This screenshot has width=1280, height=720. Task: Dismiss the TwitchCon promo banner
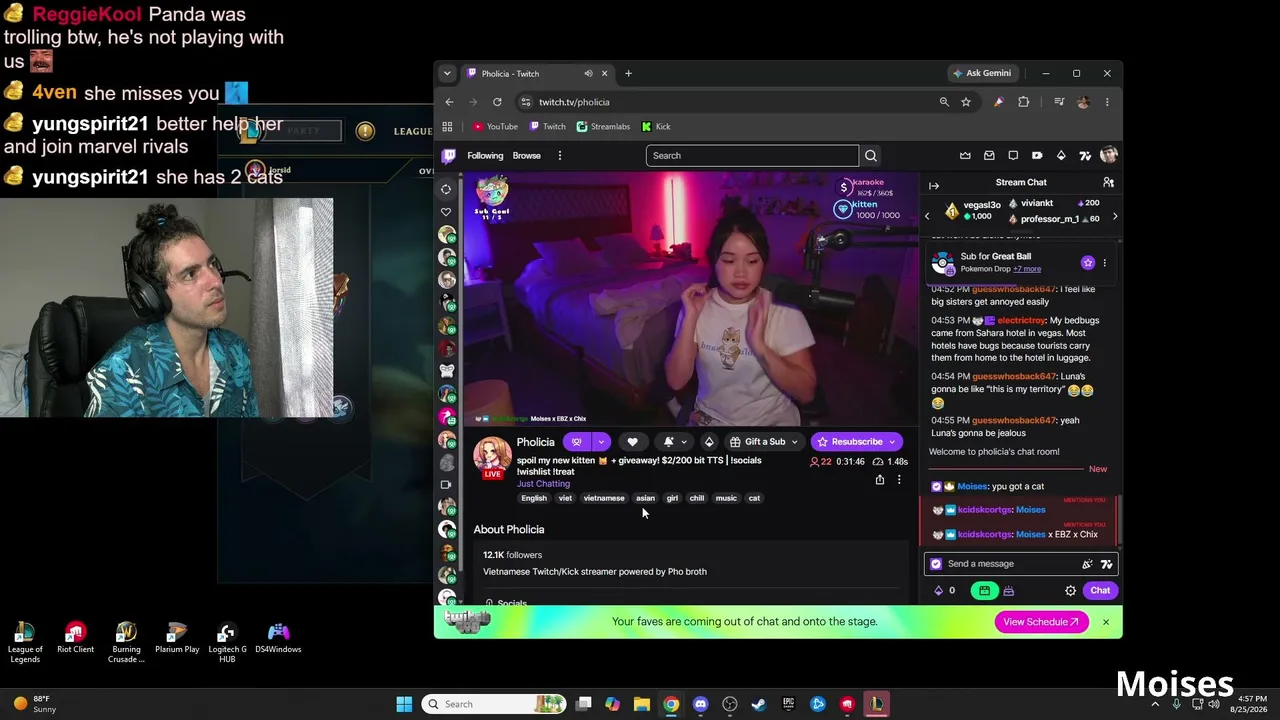tap(1106, 622)
